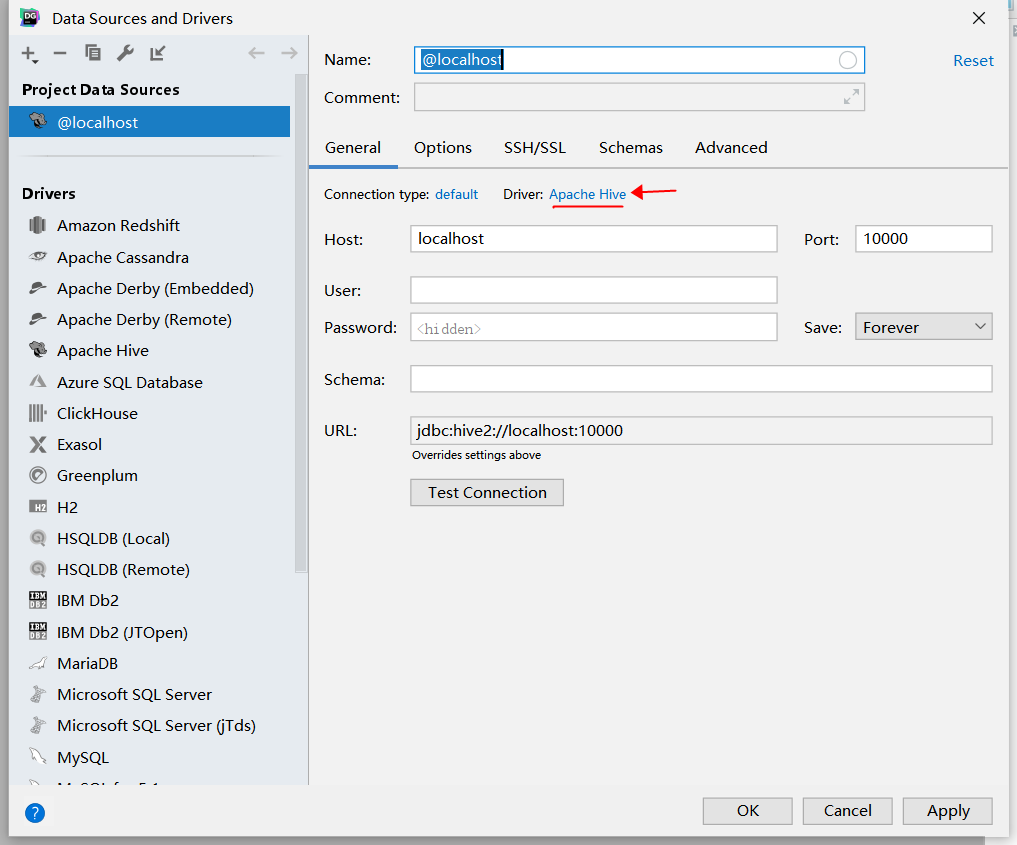Open the General tab
The width and height of the screenshot is (1017, 845).
353,148
